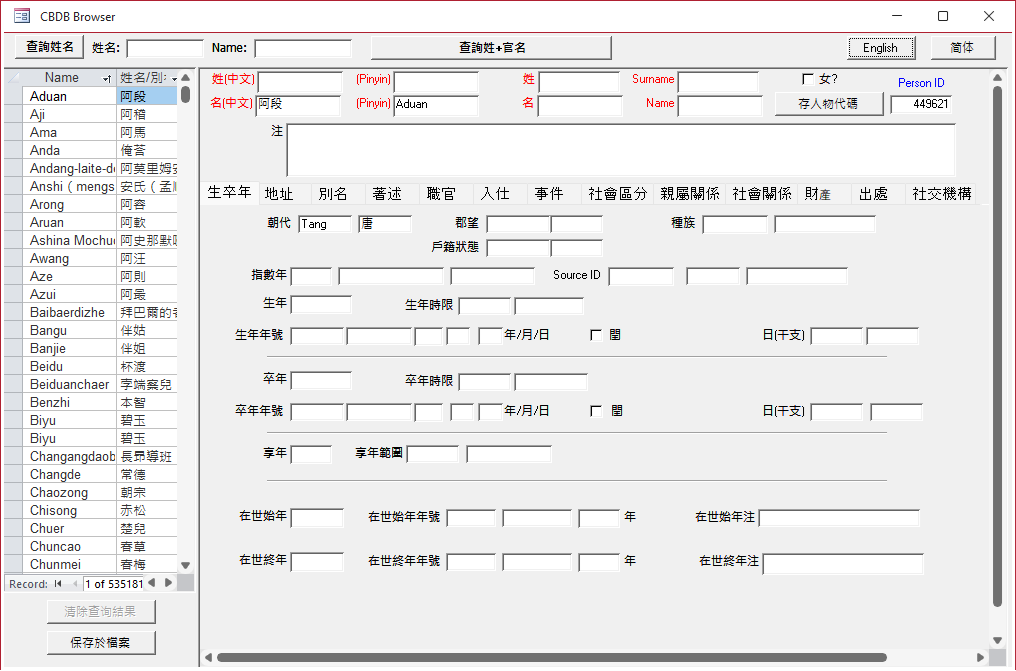This screenshot has width=1016, height=671.
Task: Go to first record in navigation bar
Action: click(x=58, y=583)
